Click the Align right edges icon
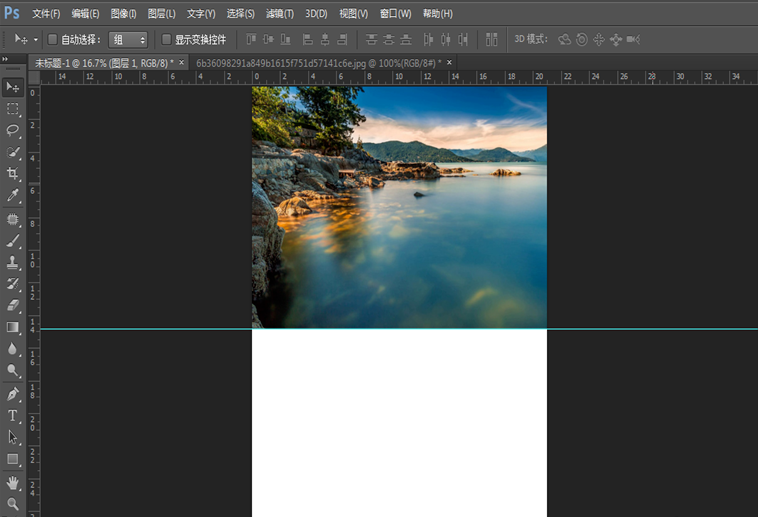Viewport: 758px width, 517px height. (x=342, y=39)
